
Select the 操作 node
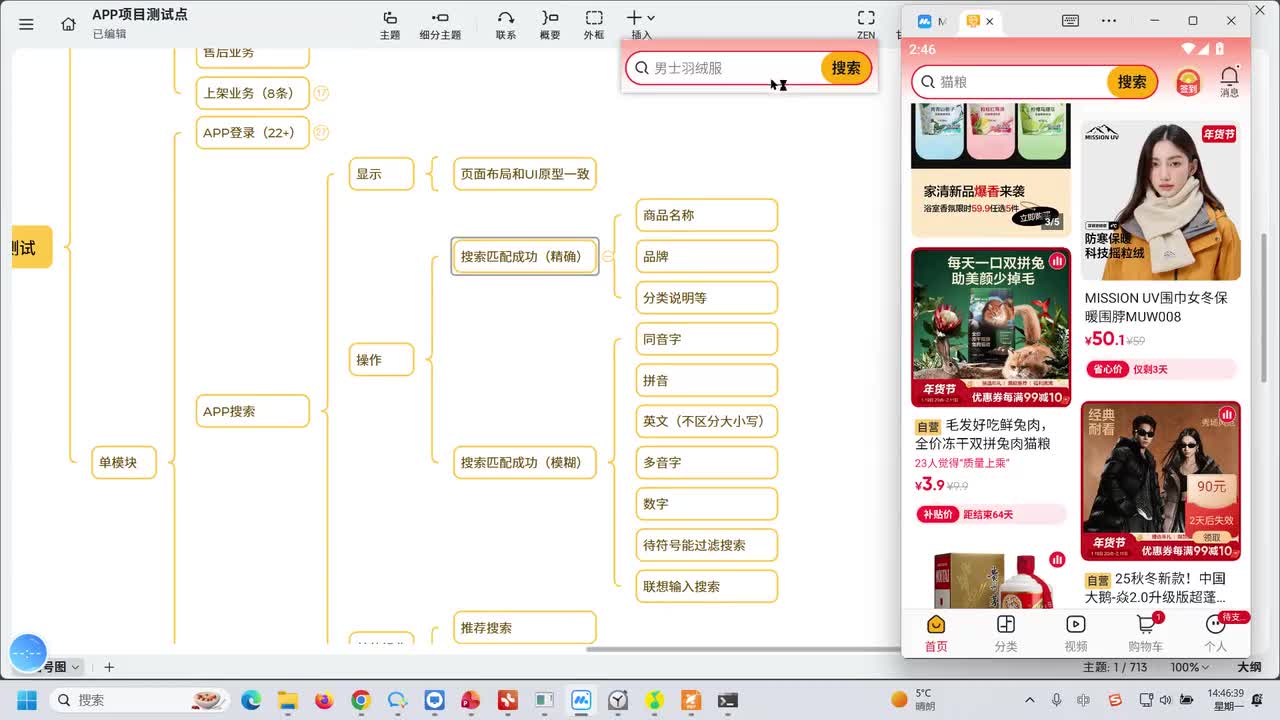pos(381,360)
